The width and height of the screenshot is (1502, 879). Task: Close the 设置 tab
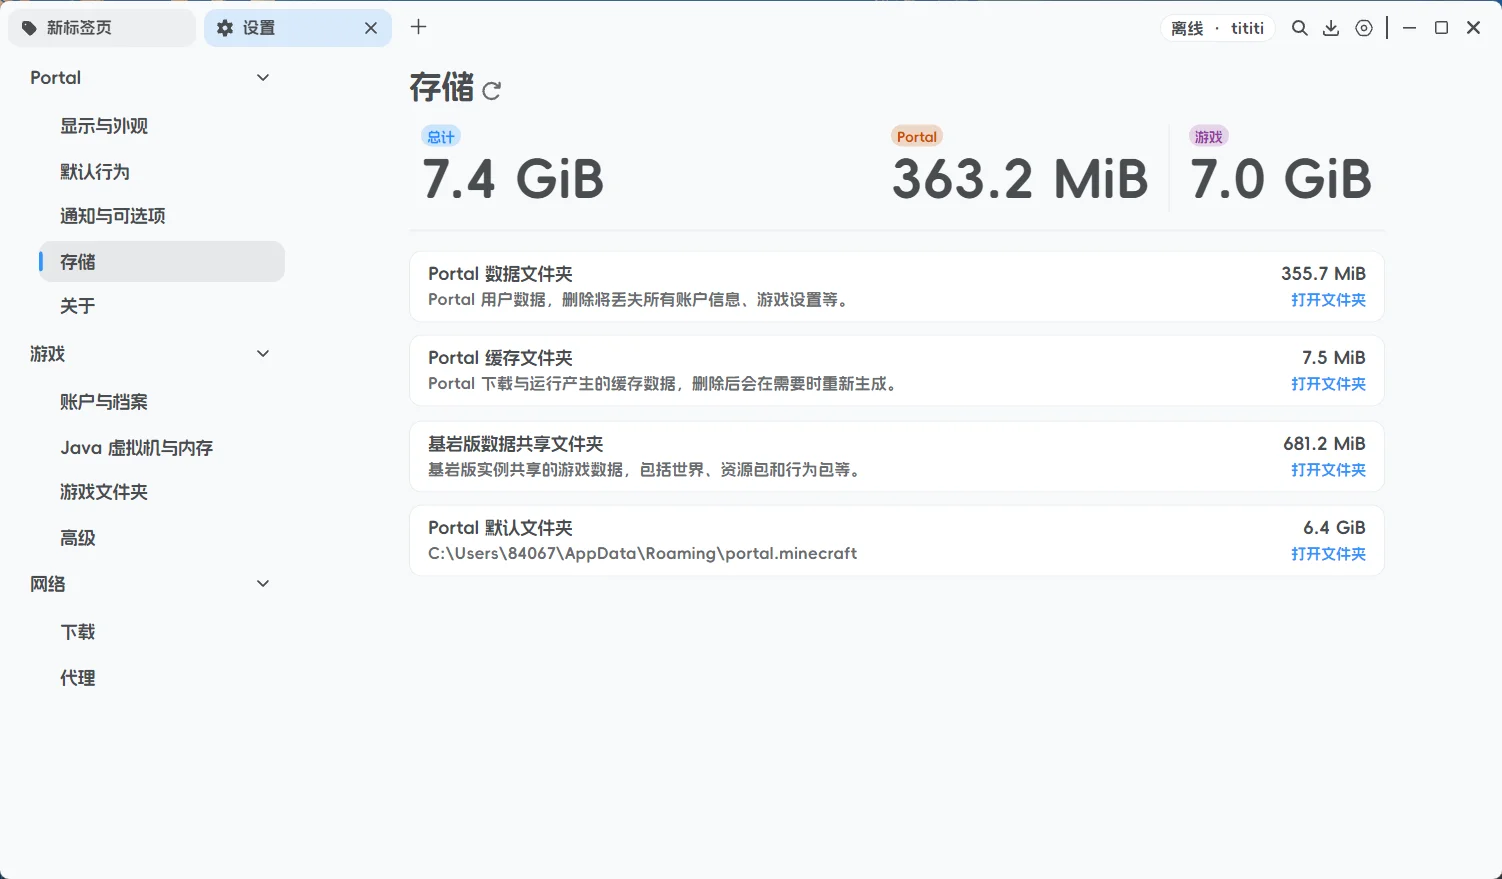pyautogui.click(x=371, y=28)
